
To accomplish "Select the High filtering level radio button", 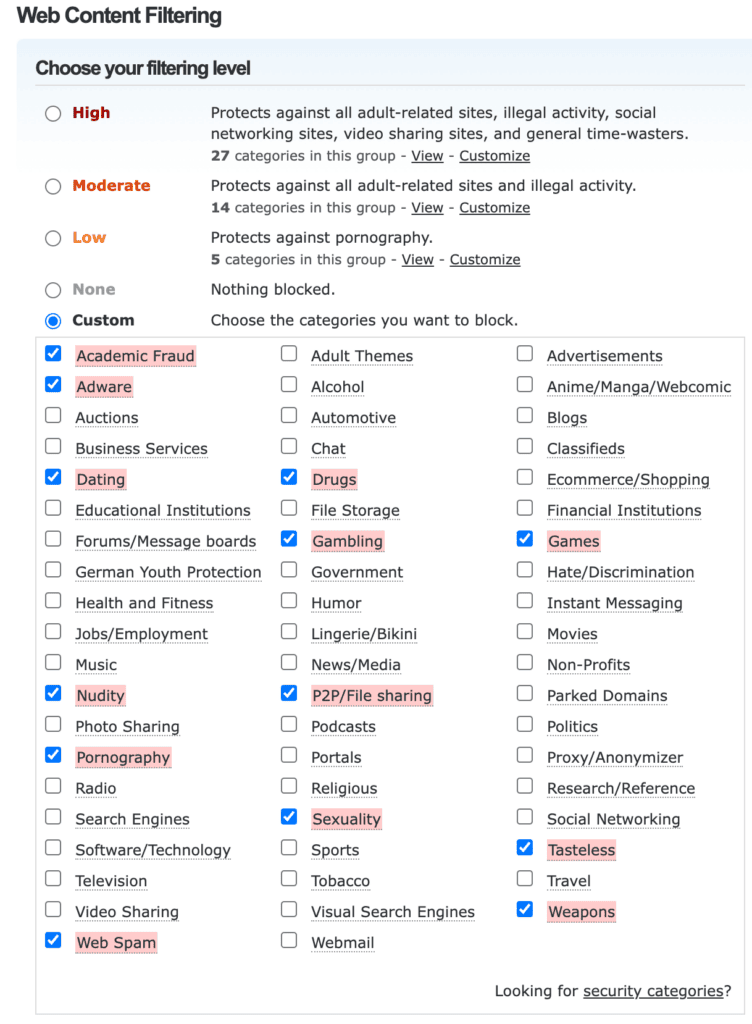I will 53,114.
